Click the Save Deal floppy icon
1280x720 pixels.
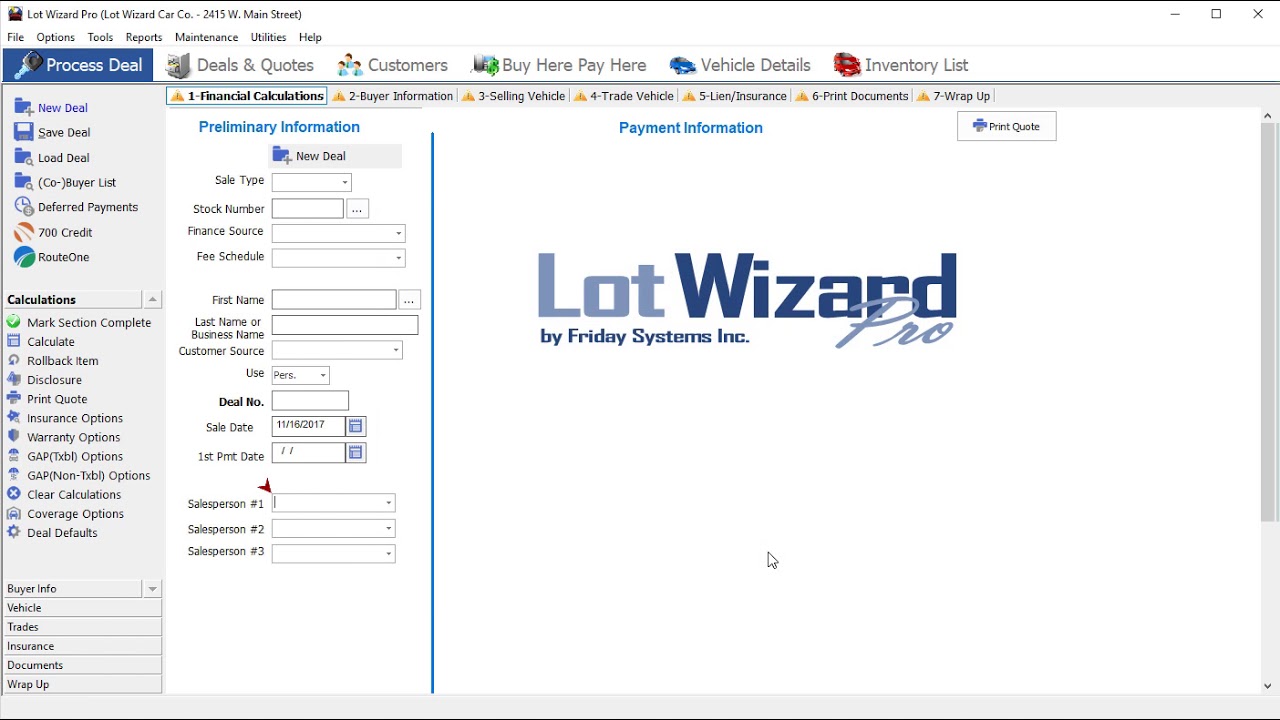[x=23, y=132]
